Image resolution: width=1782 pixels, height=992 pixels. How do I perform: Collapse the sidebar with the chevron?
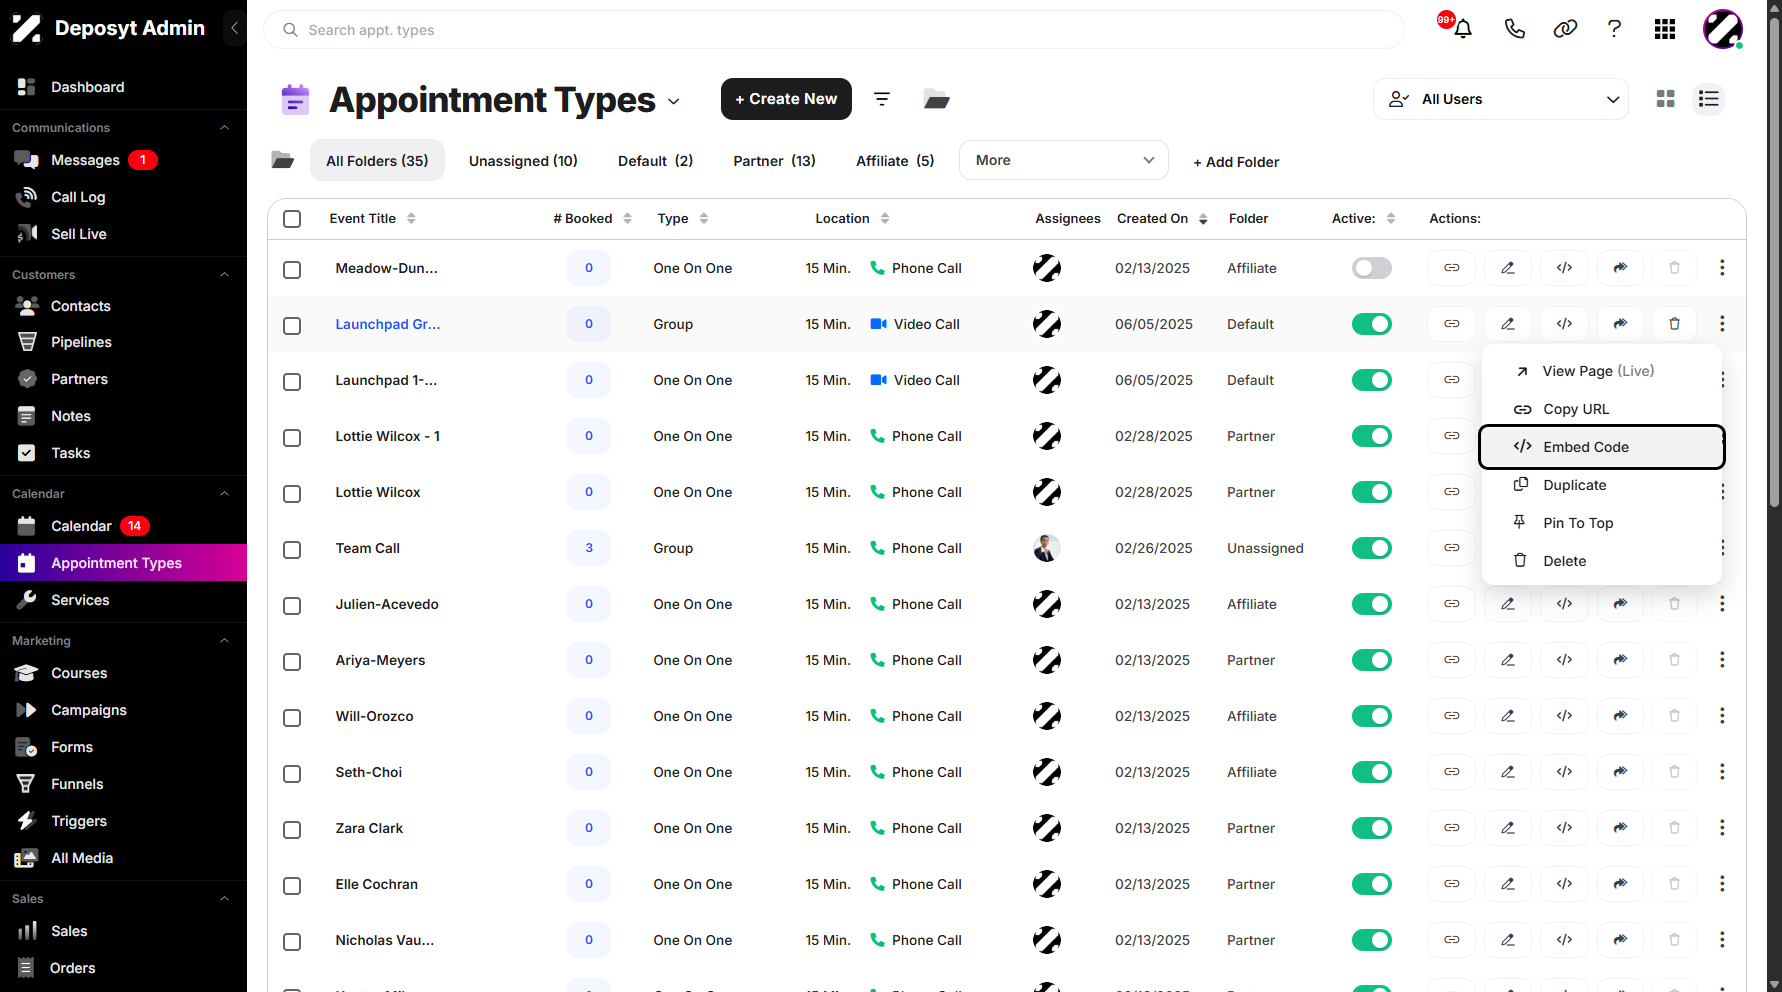234,28
